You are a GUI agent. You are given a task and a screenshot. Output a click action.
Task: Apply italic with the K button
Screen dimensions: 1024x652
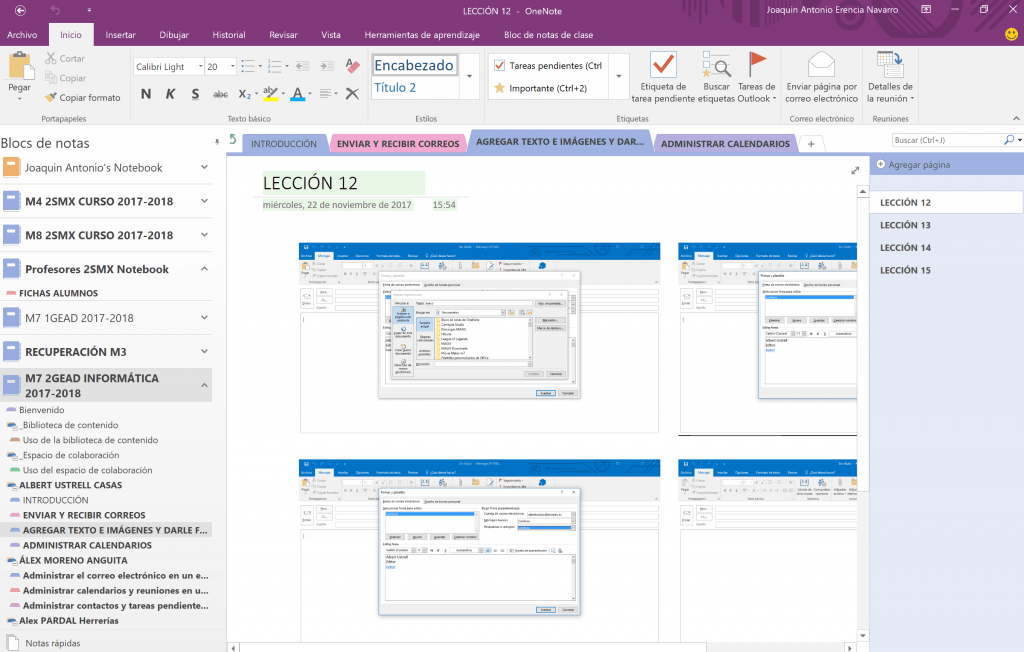(170, 94)
